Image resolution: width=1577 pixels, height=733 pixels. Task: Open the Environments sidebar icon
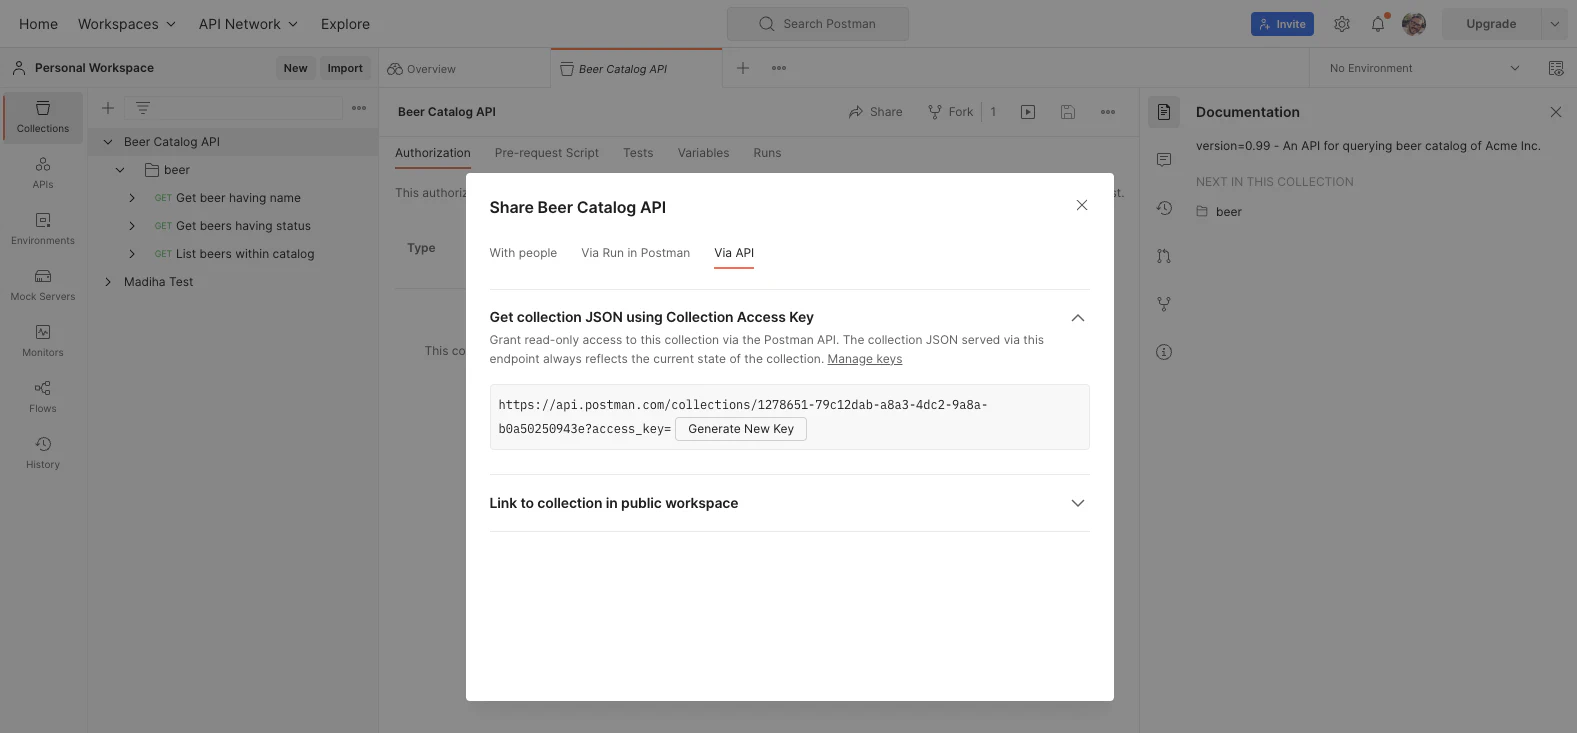[43, 228]
